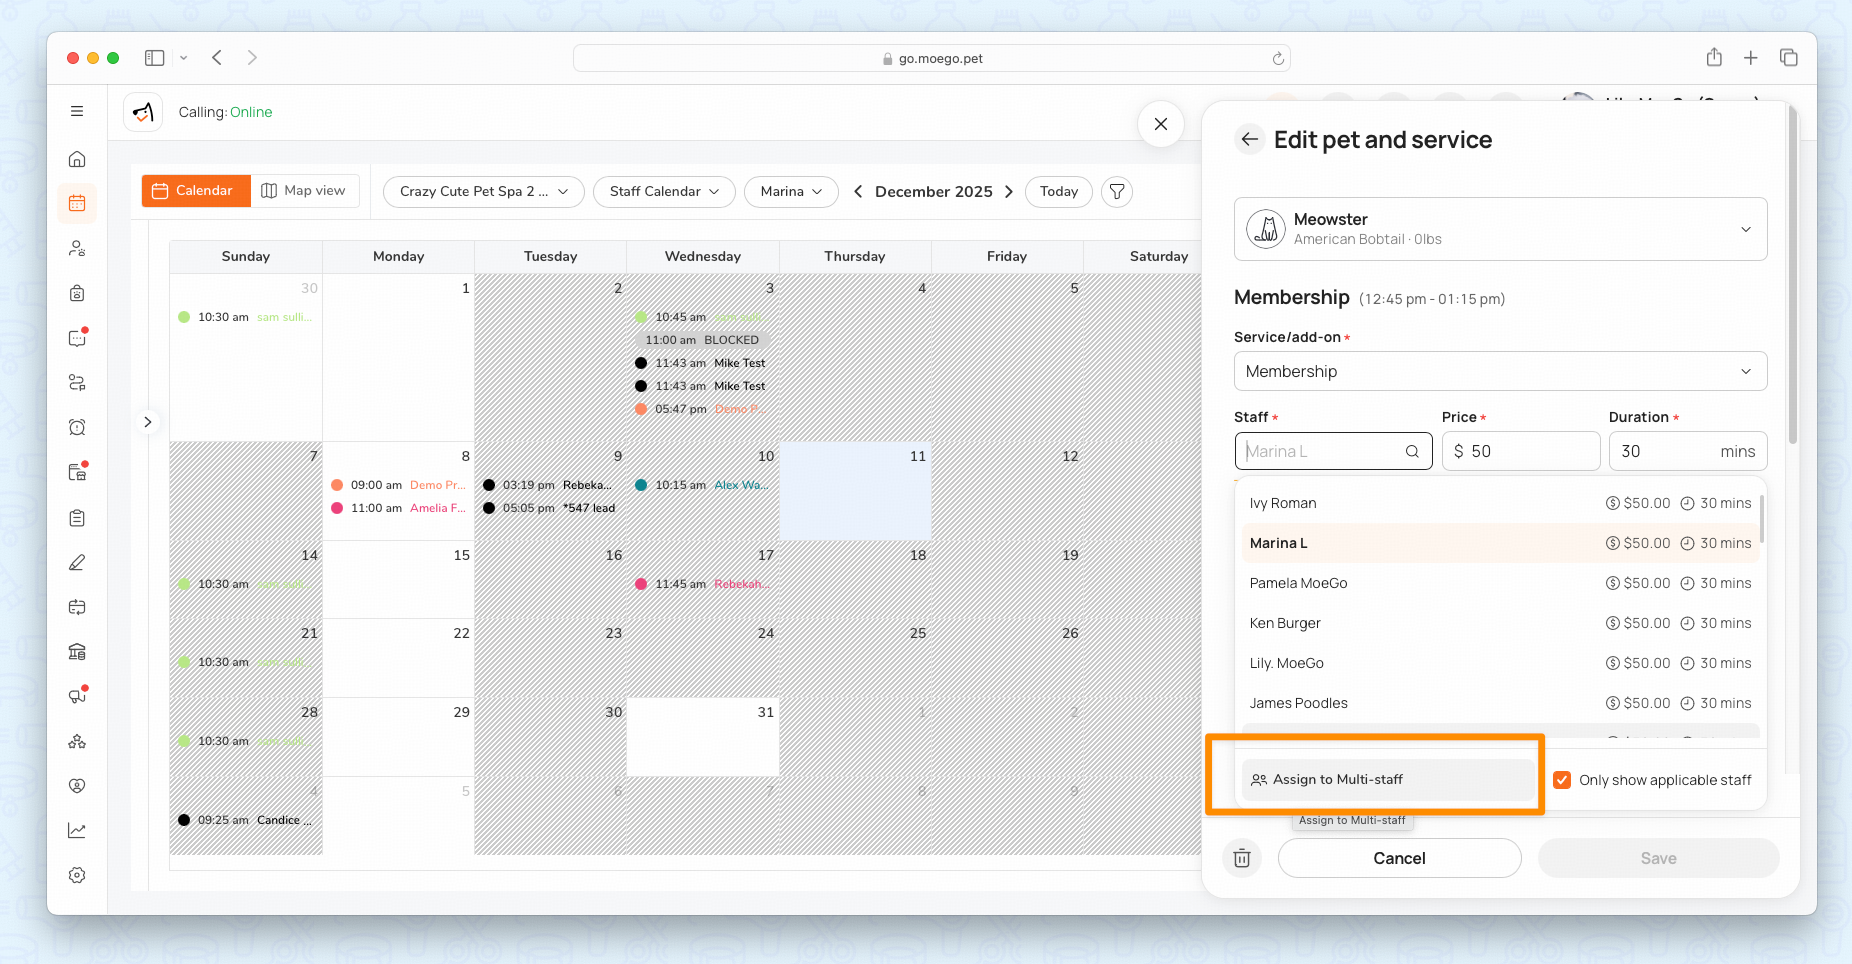Go to next month arrow

1009,191
